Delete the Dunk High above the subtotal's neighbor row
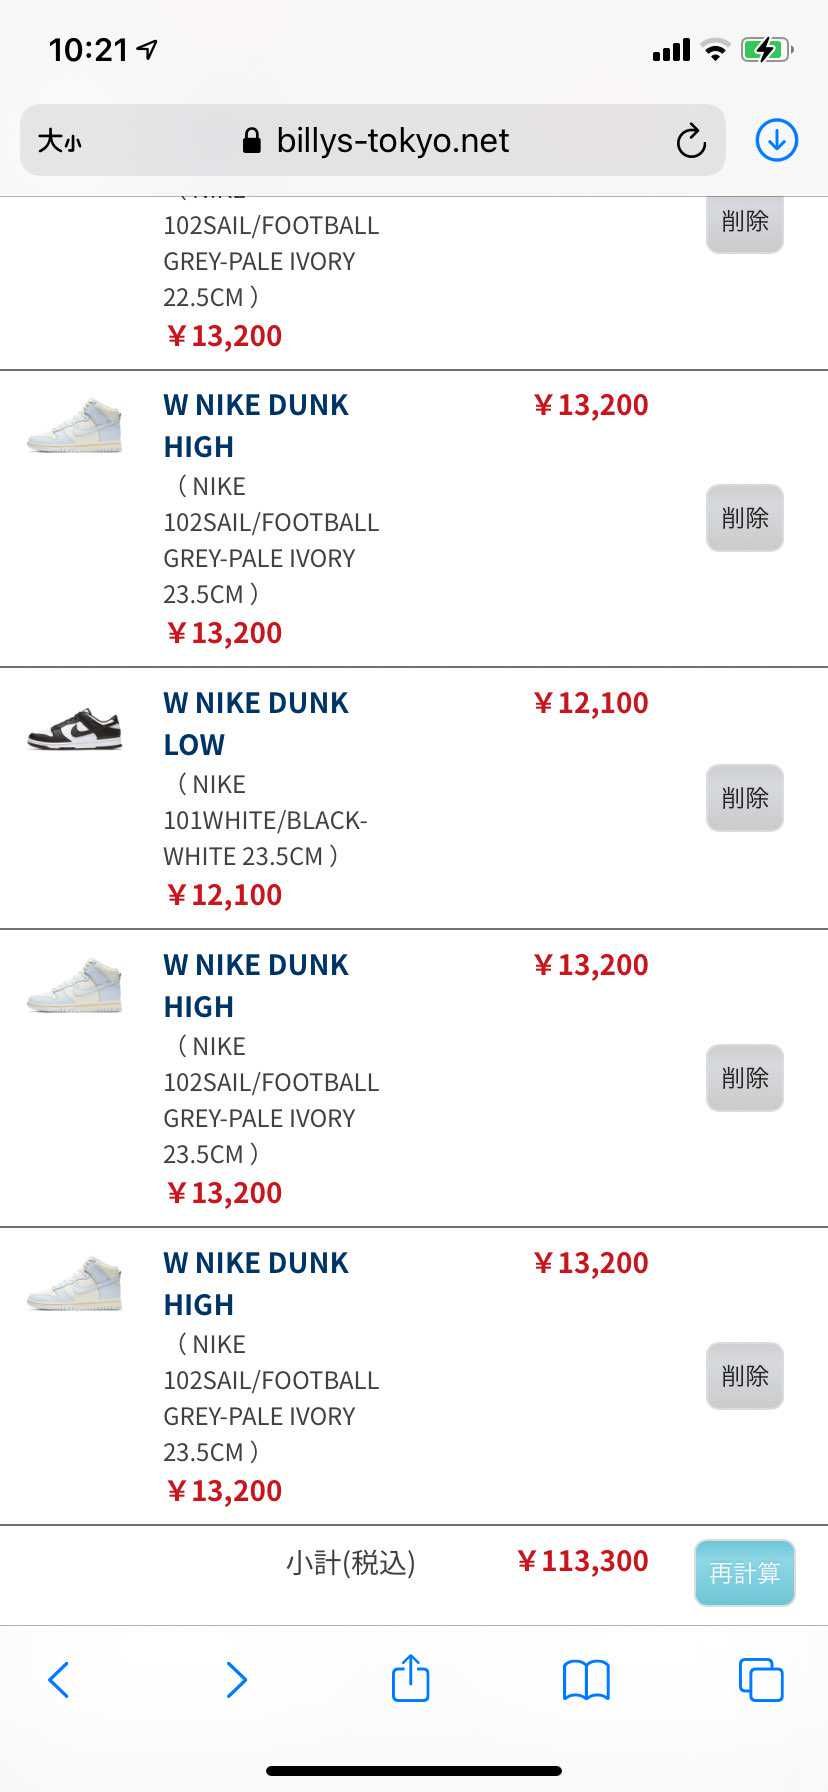828x1792 pixels. tap(744, 1078)
